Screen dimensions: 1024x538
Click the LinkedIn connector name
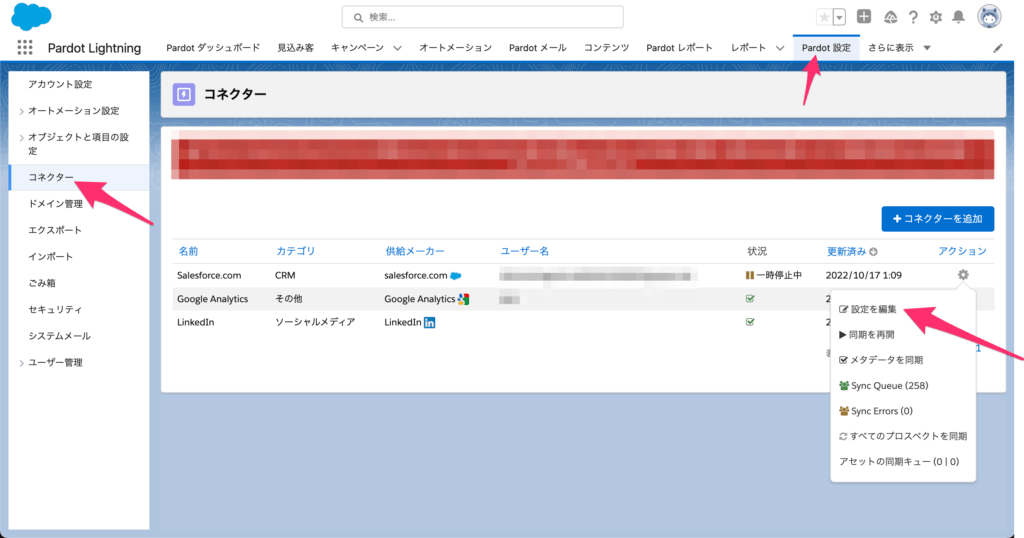click(195, 323)
